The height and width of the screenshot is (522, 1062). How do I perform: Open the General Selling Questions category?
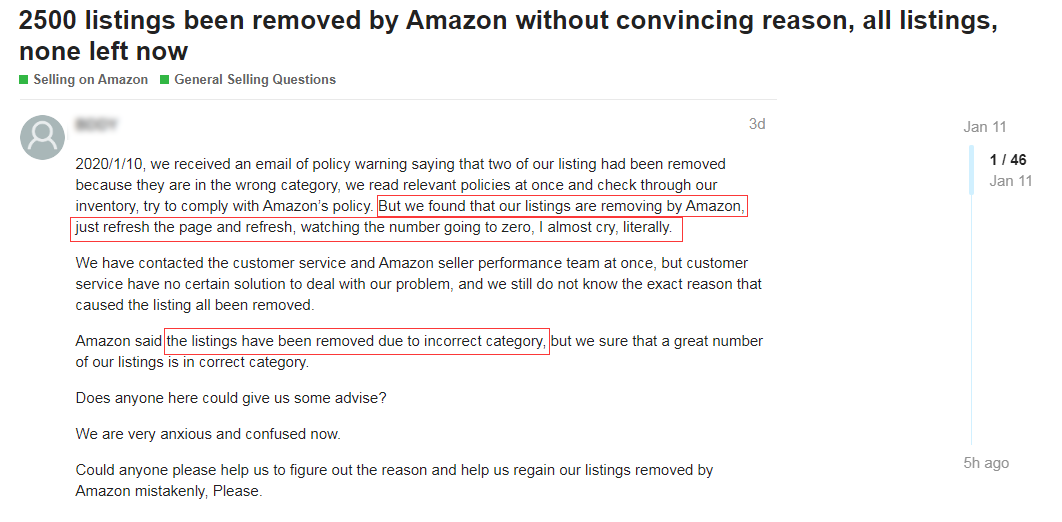(x=255, y=80)
